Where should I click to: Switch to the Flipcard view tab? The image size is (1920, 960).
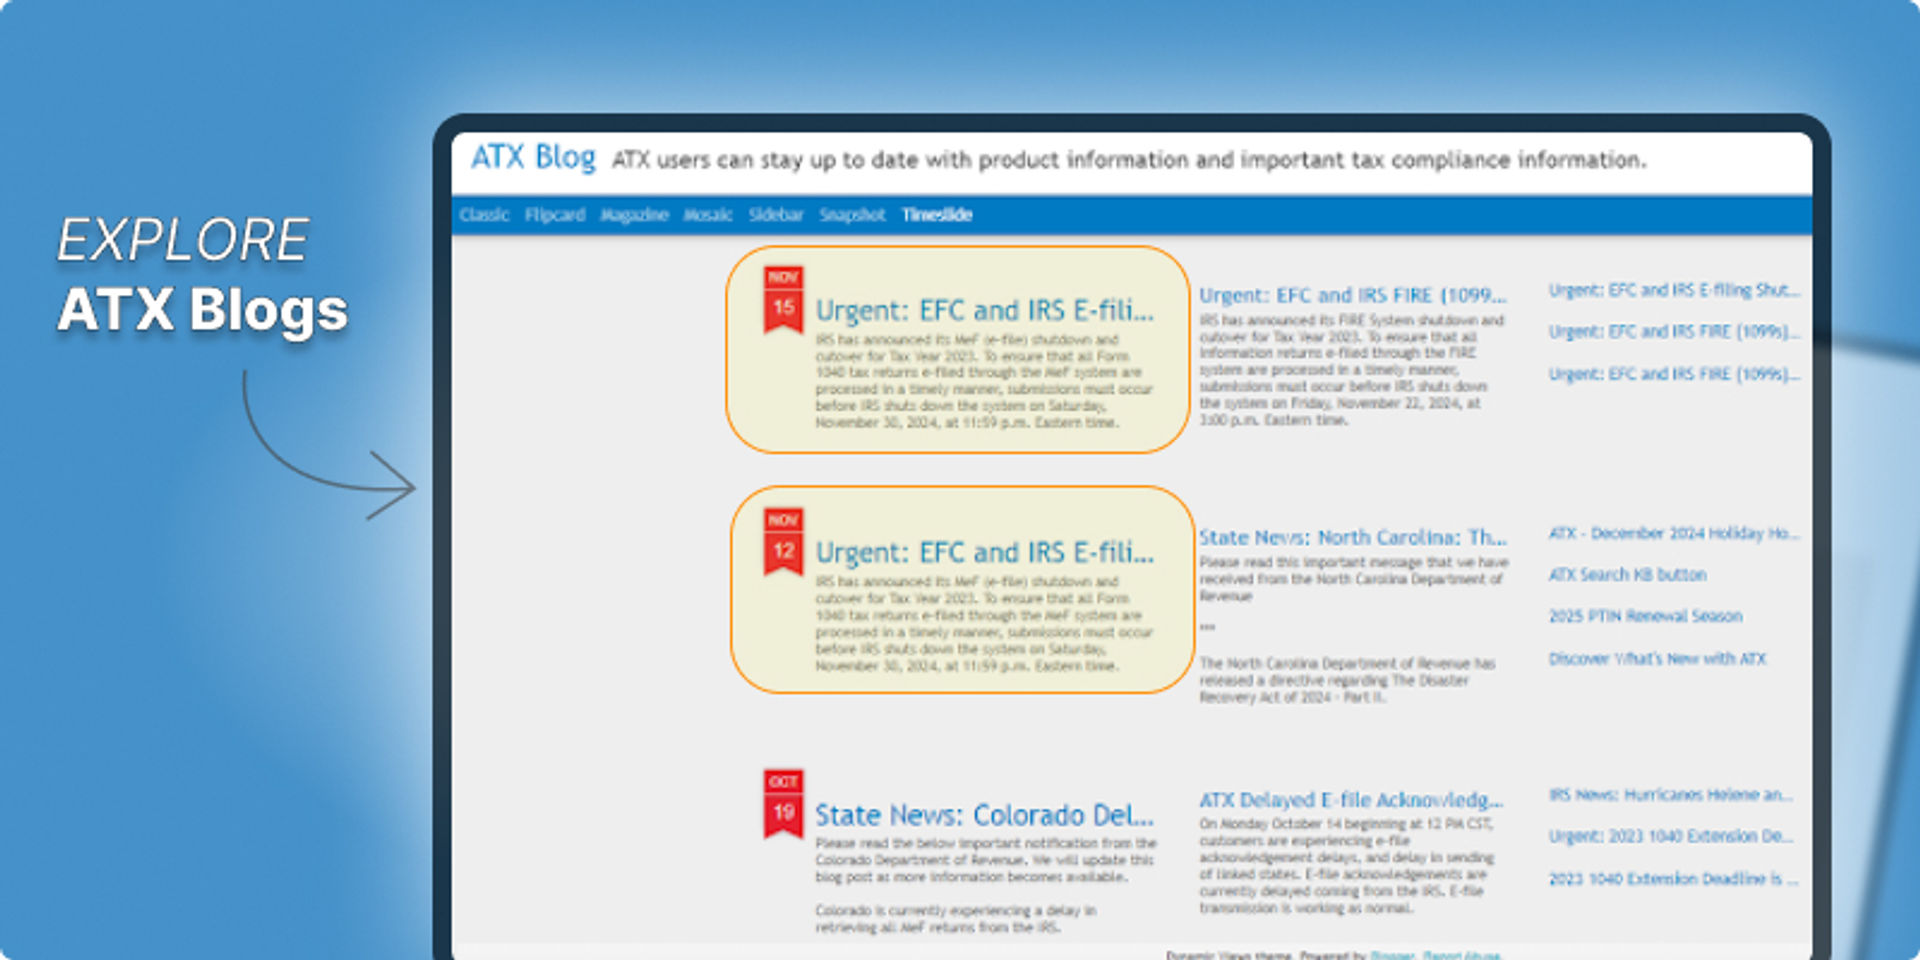click(x=555, y=215)
